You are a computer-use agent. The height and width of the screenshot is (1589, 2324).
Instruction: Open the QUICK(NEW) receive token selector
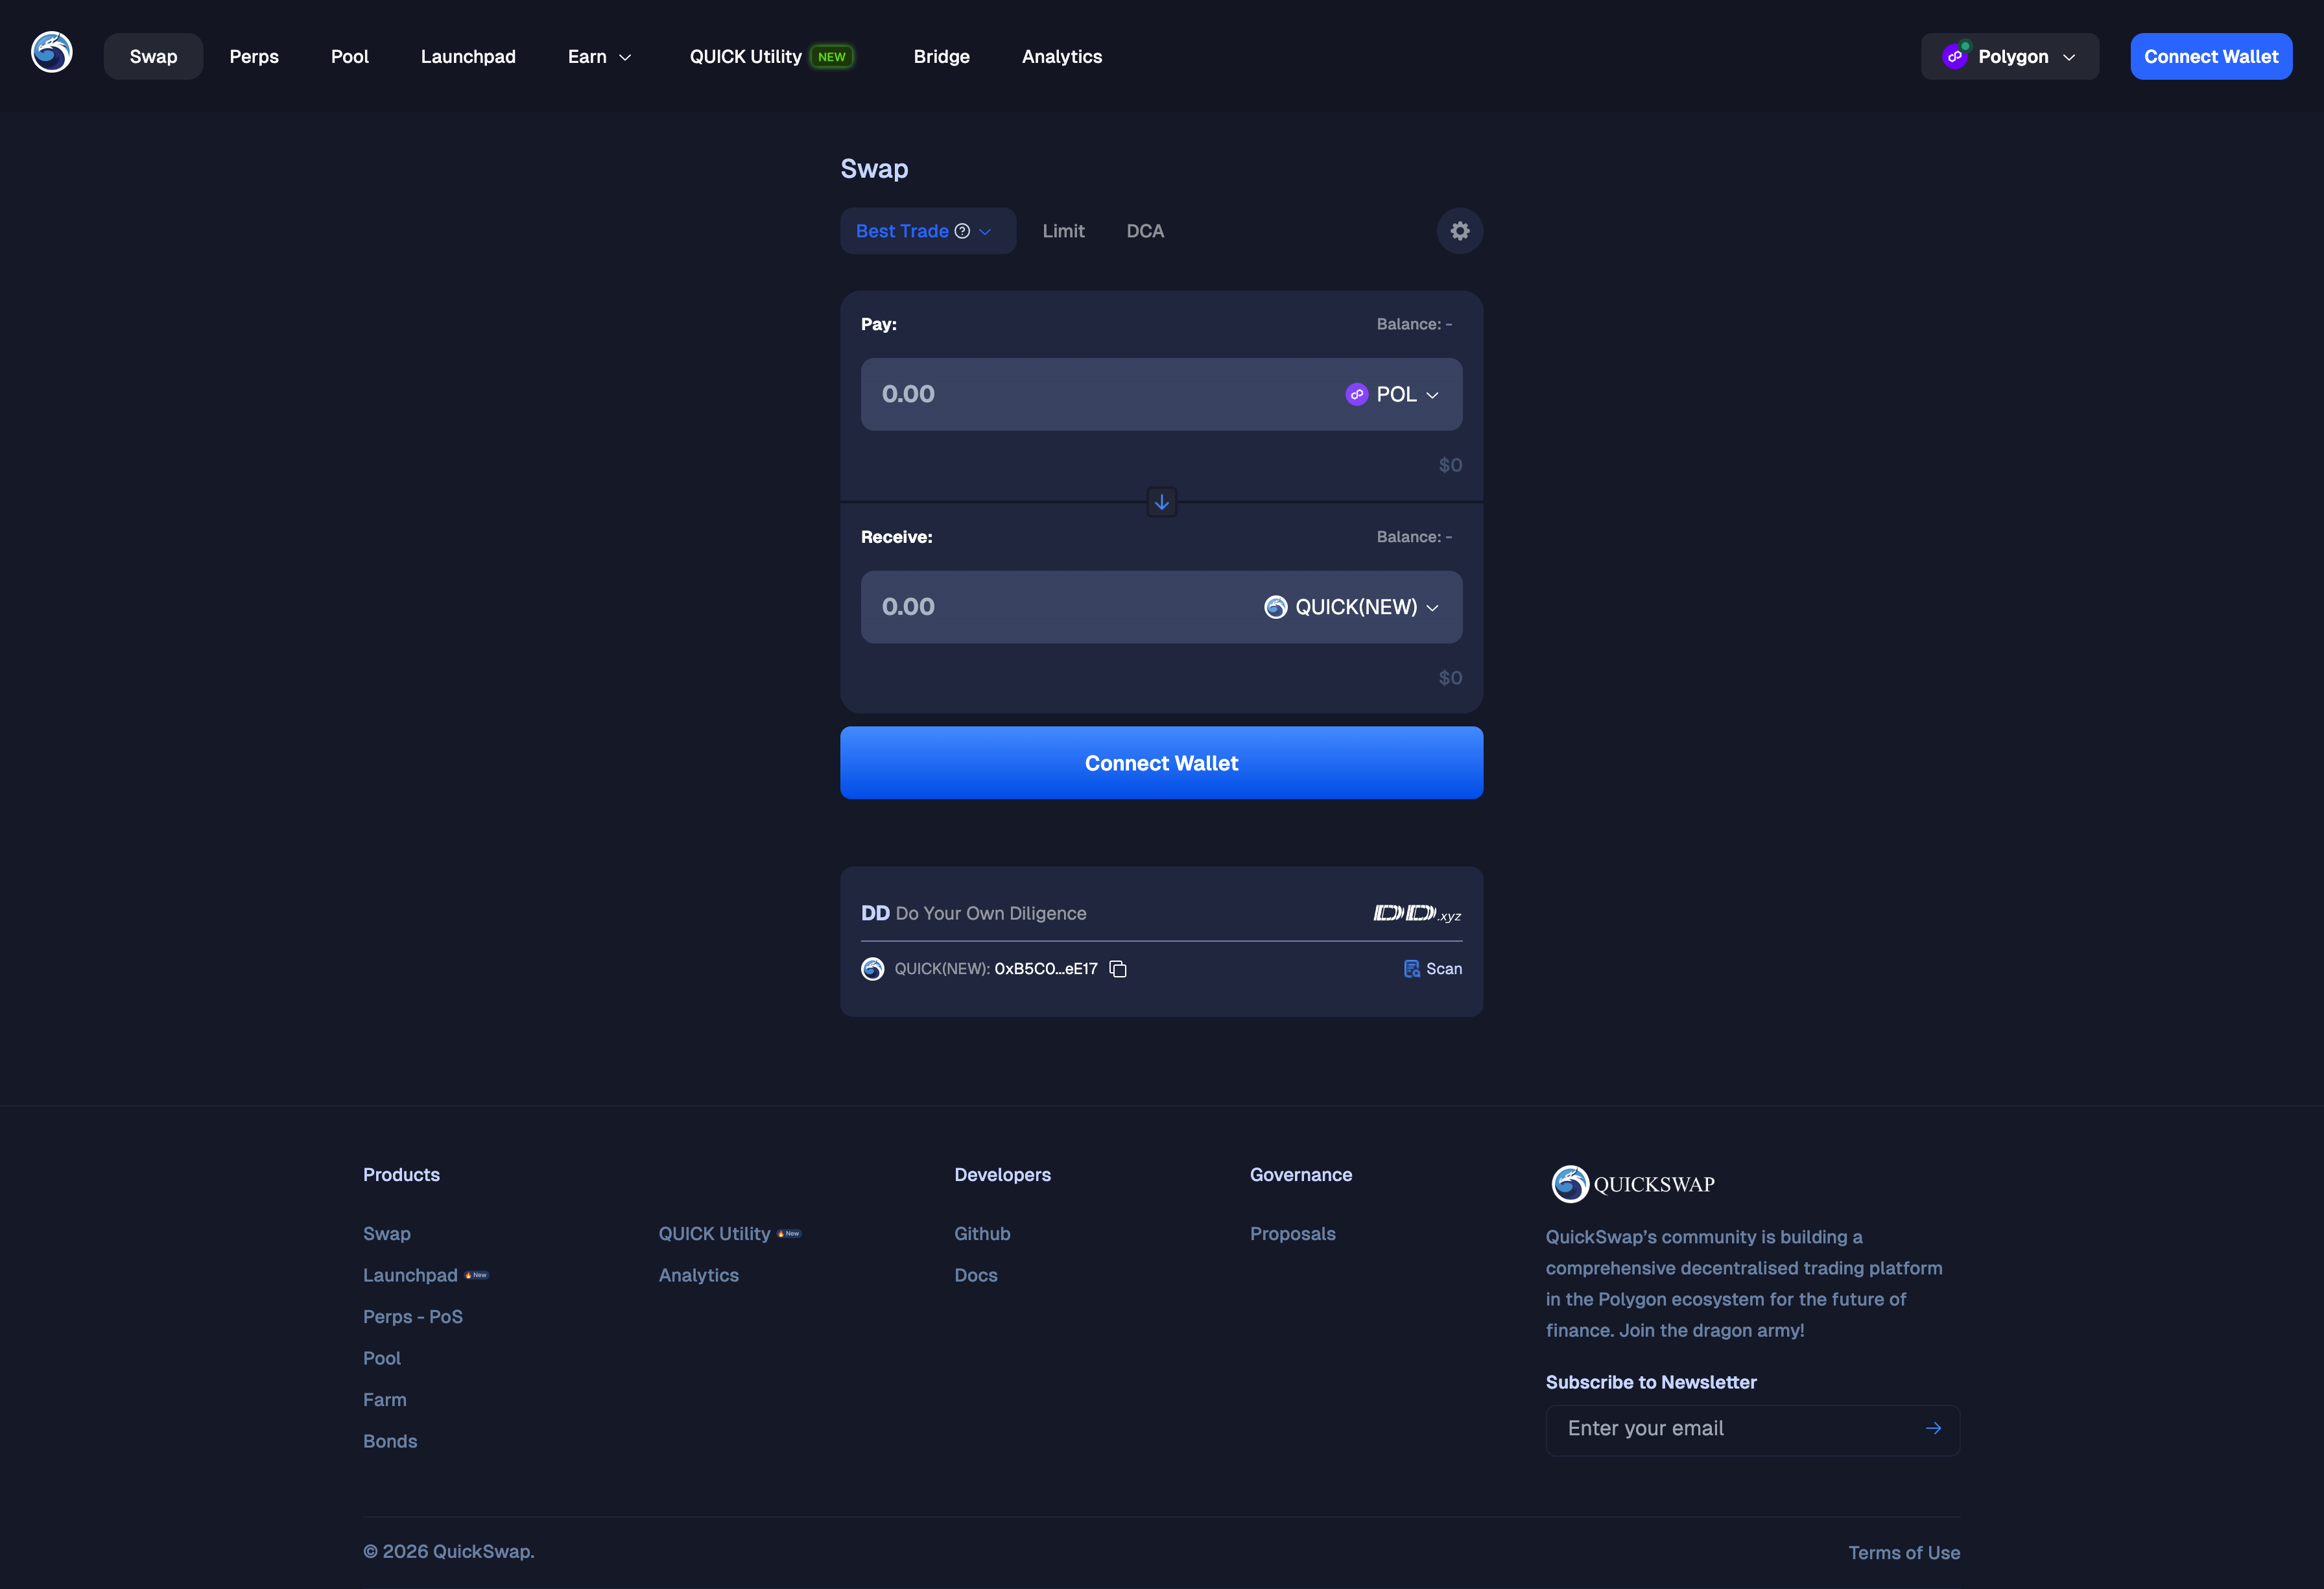point(1351,607)
